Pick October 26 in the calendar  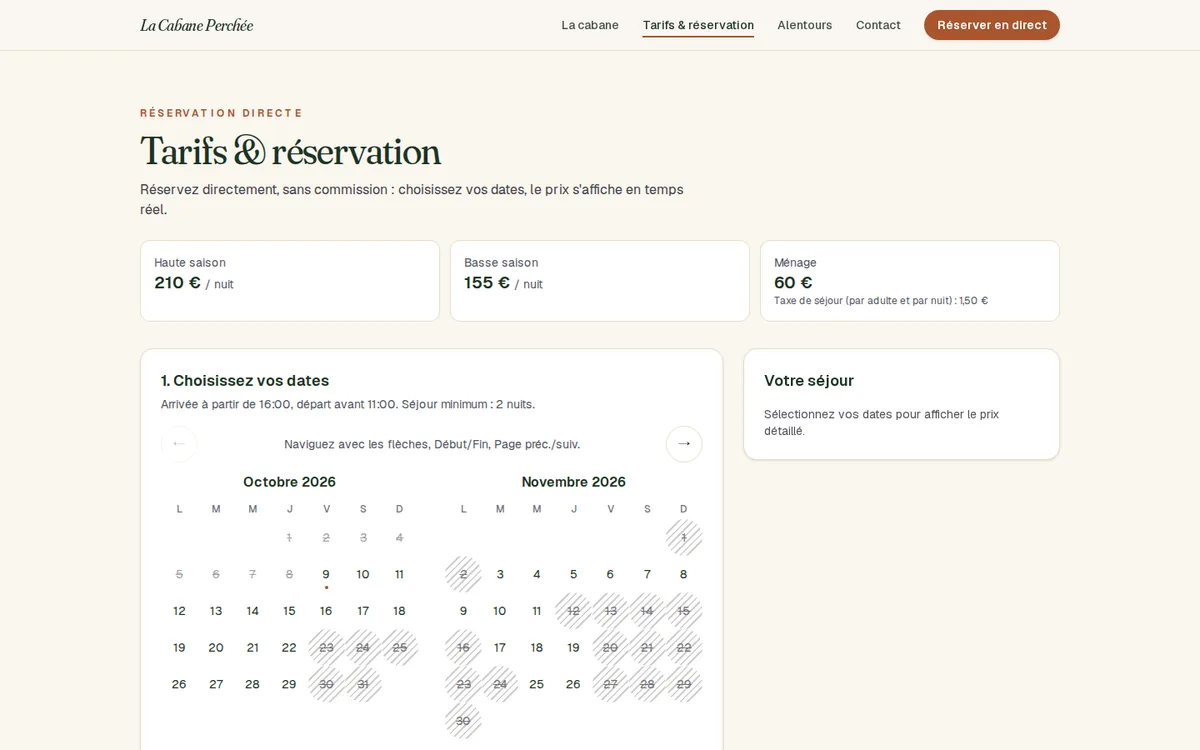[179, 684]
